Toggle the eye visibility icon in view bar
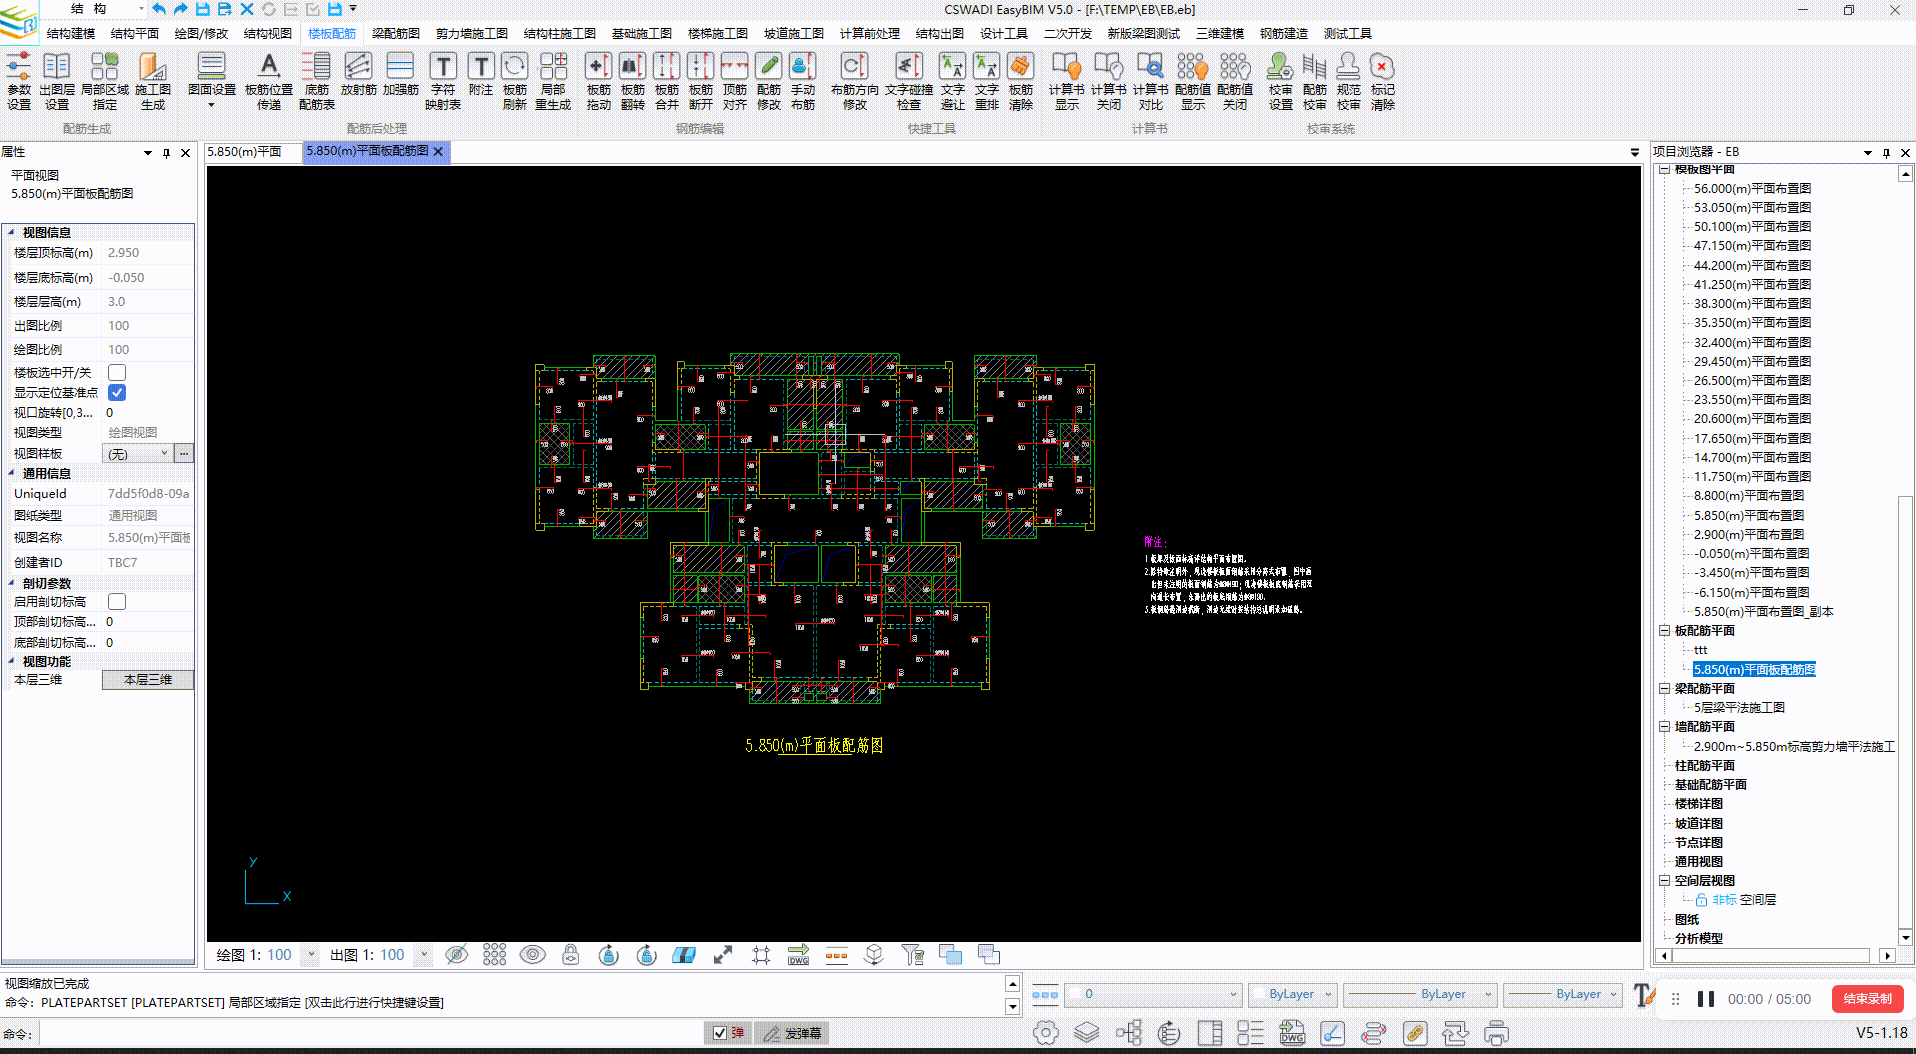The image size is (1916, 1054). coord(533,955)
